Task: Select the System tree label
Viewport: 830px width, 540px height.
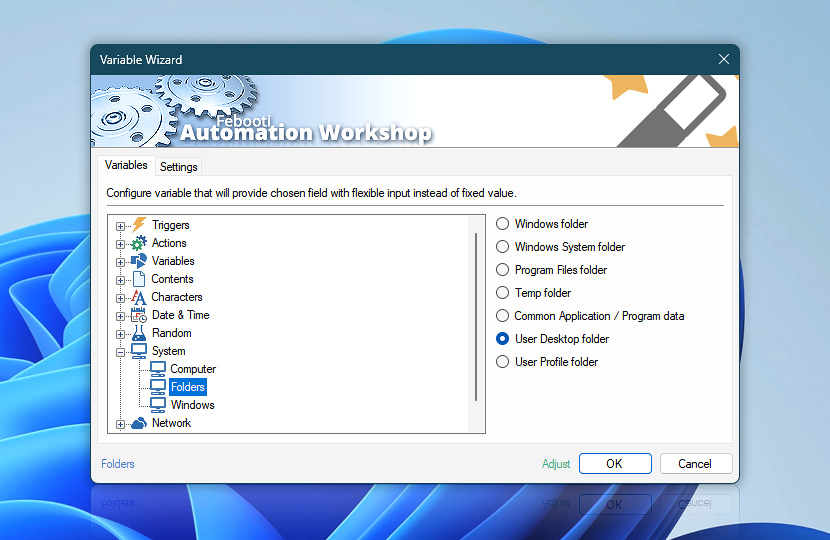Action: point(168,351)
